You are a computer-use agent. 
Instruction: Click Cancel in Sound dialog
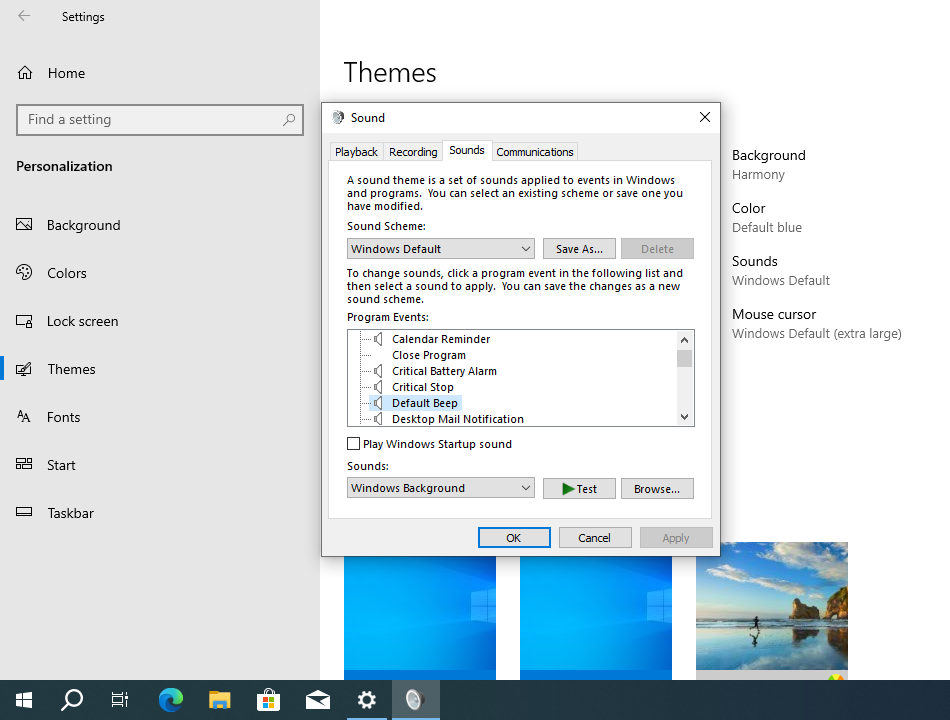594,538
